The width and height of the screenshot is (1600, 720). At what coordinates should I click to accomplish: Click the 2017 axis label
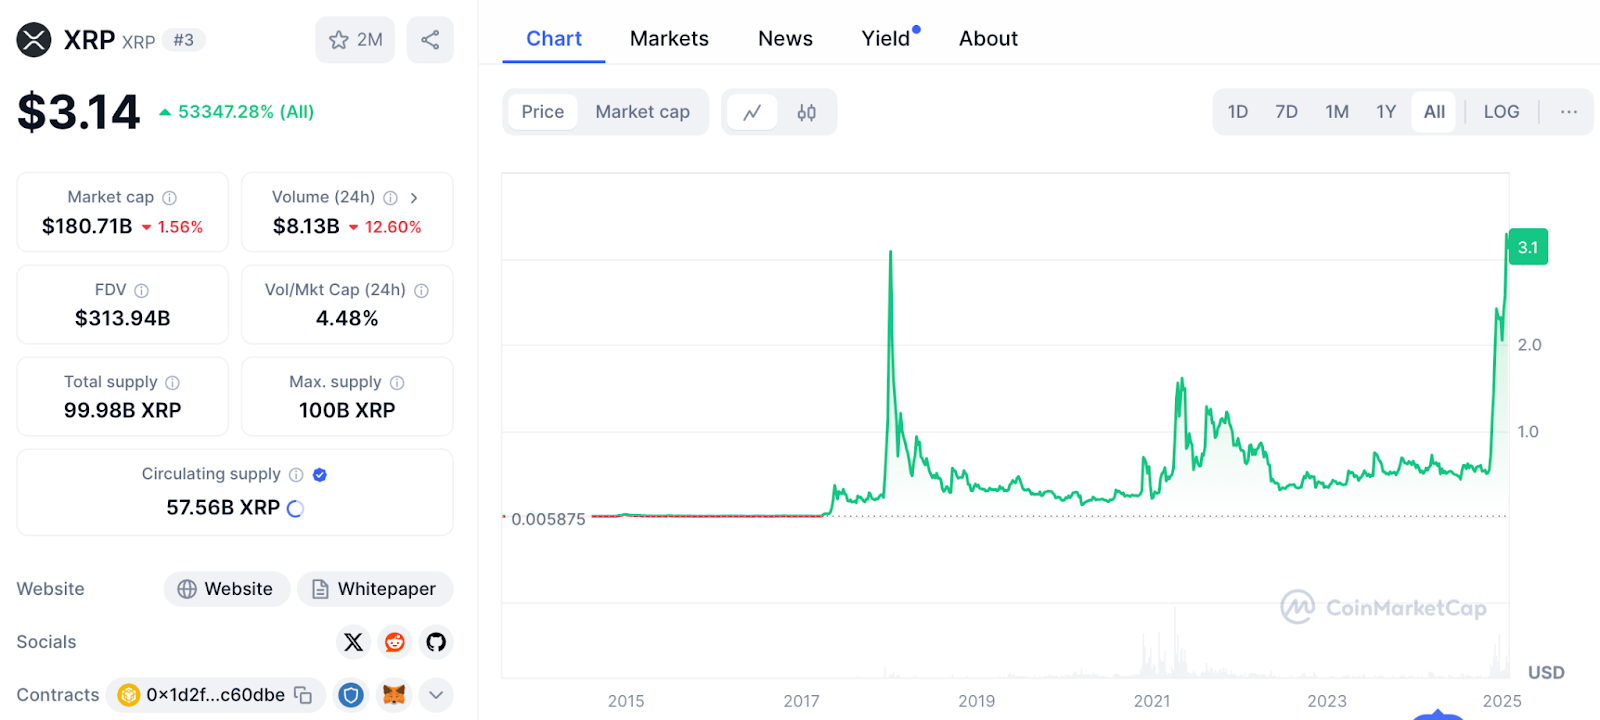(x=801, y=701)
